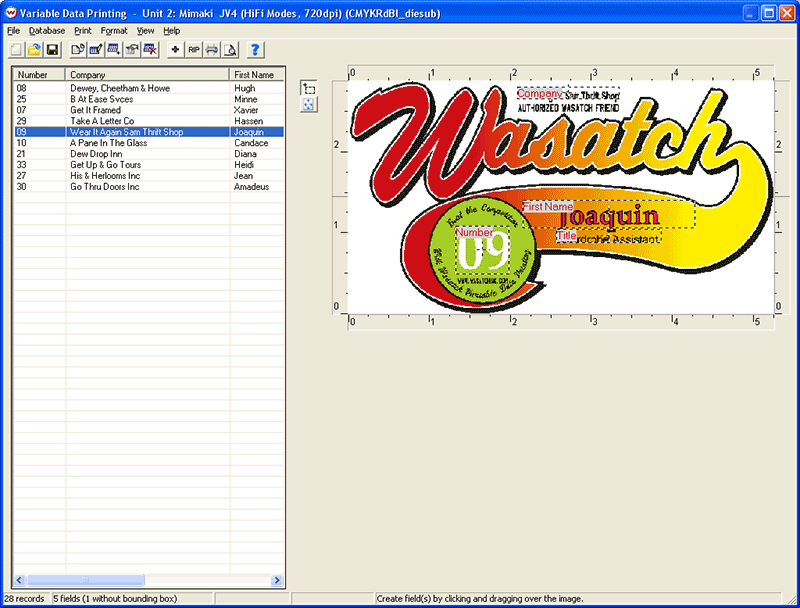The image size is (800, 608).
Task: Click the record list's right scroll arrow
Action: click(277, 580)
